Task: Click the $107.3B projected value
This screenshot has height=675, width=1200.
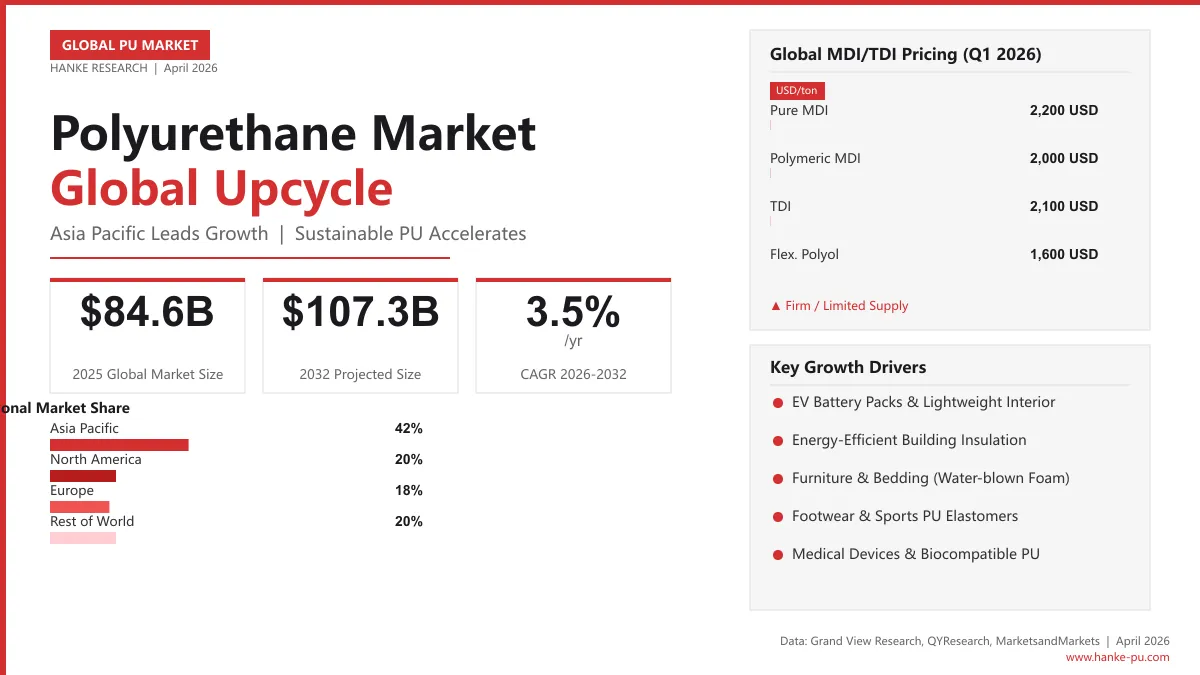Action: (360, 313)
